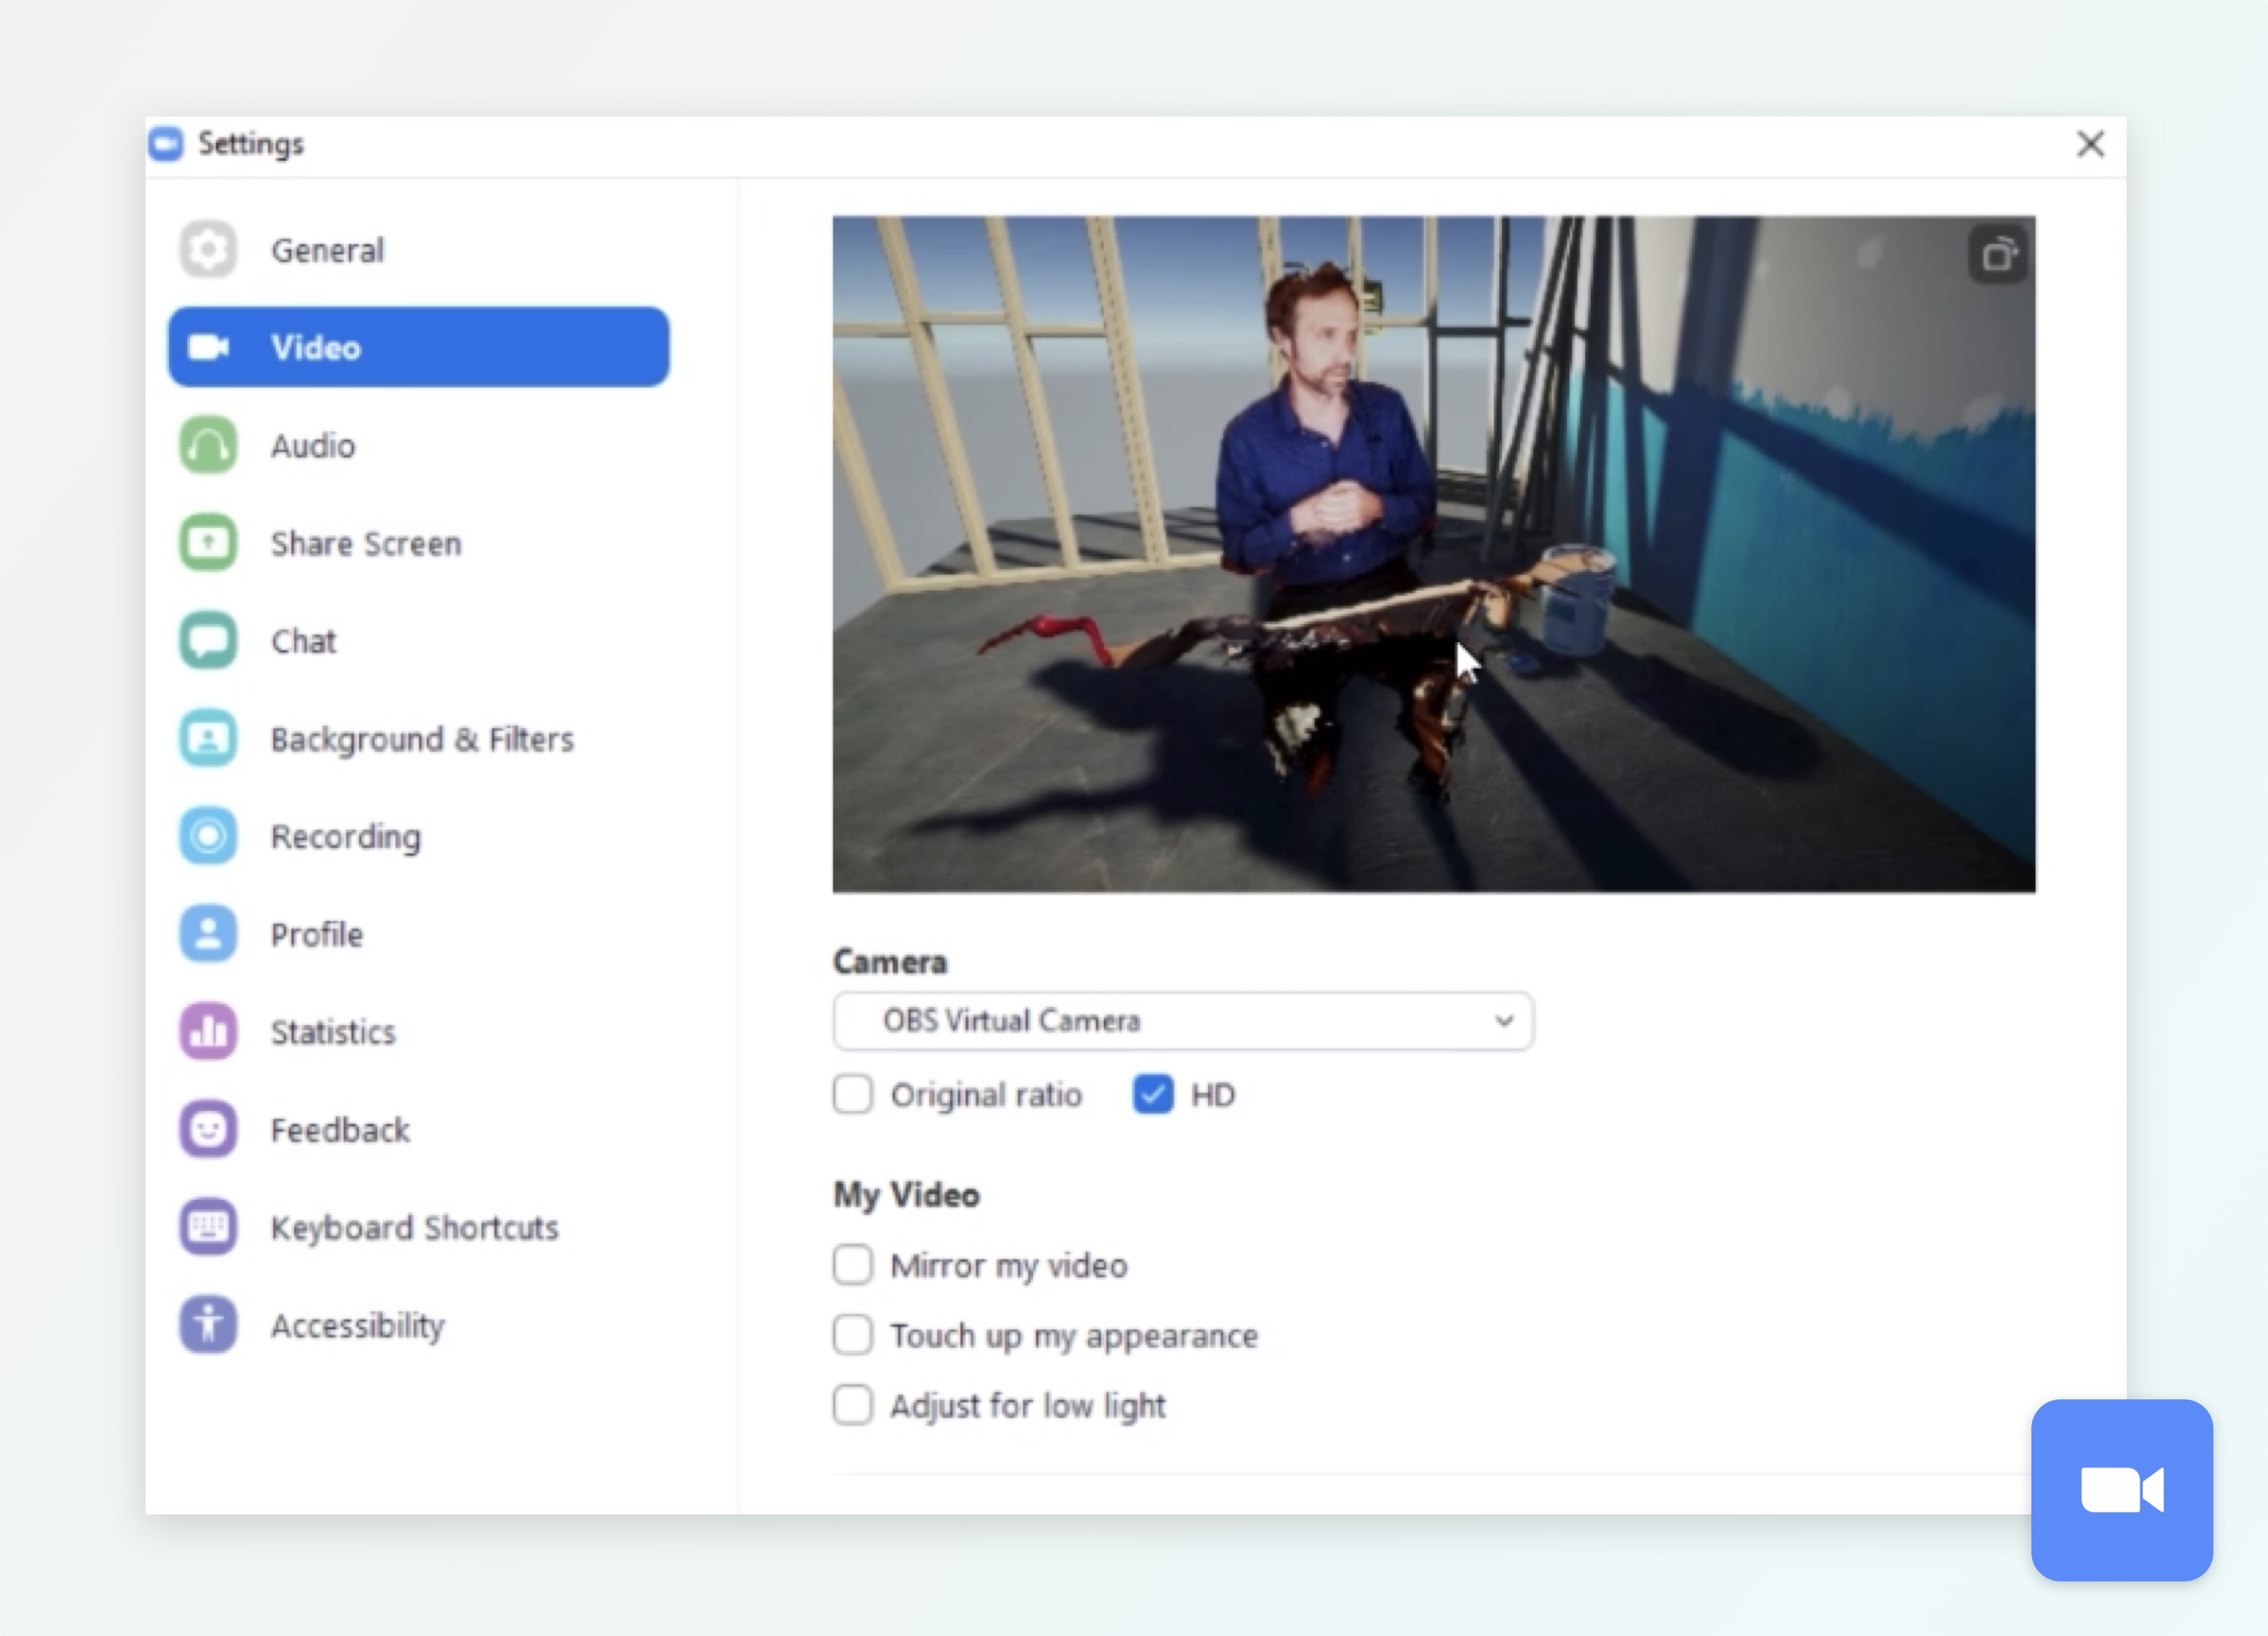Switch to the Audio tab label

pyautogui.click(x=313, y=445)
